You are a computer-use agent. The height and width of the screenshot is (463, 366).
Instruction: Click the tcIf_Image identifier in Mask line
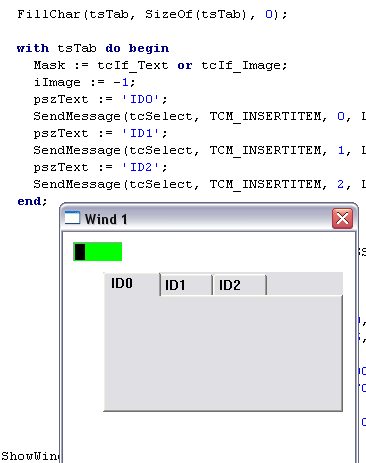244,65
